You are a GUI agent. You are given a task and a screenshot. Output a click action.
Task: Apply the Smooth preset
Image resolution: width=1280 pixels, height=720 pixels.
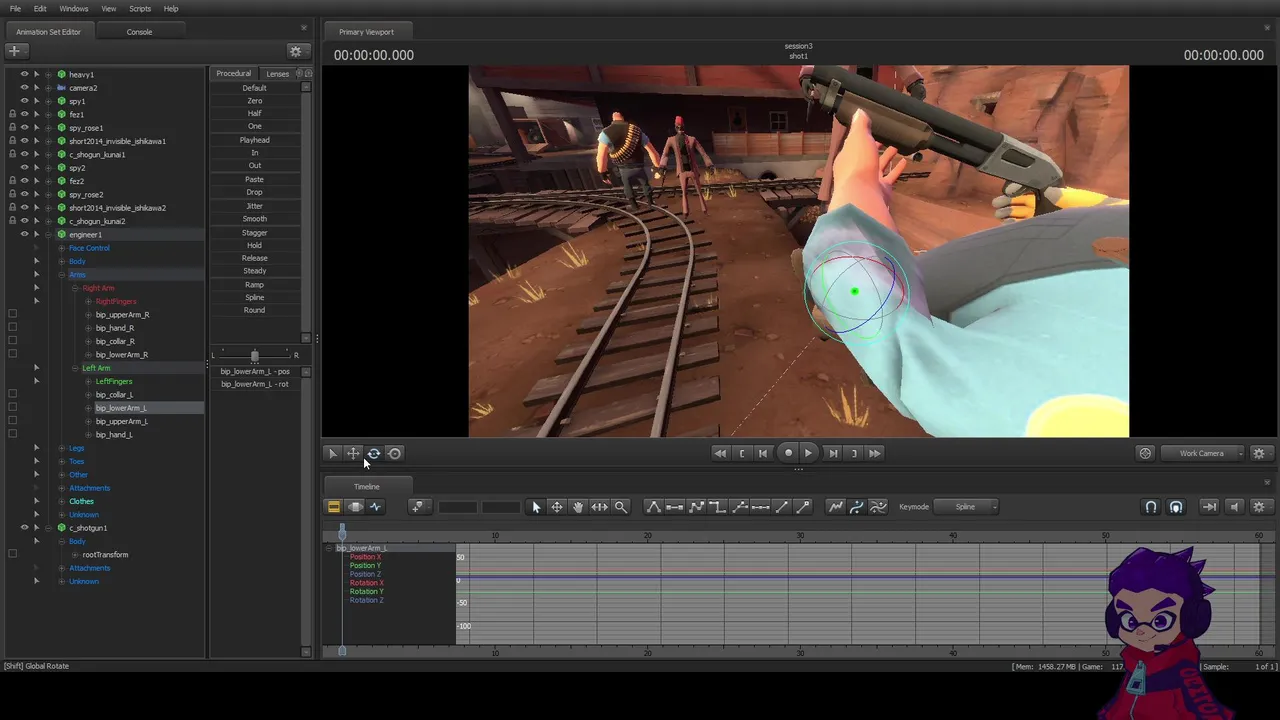pos(255,219)
